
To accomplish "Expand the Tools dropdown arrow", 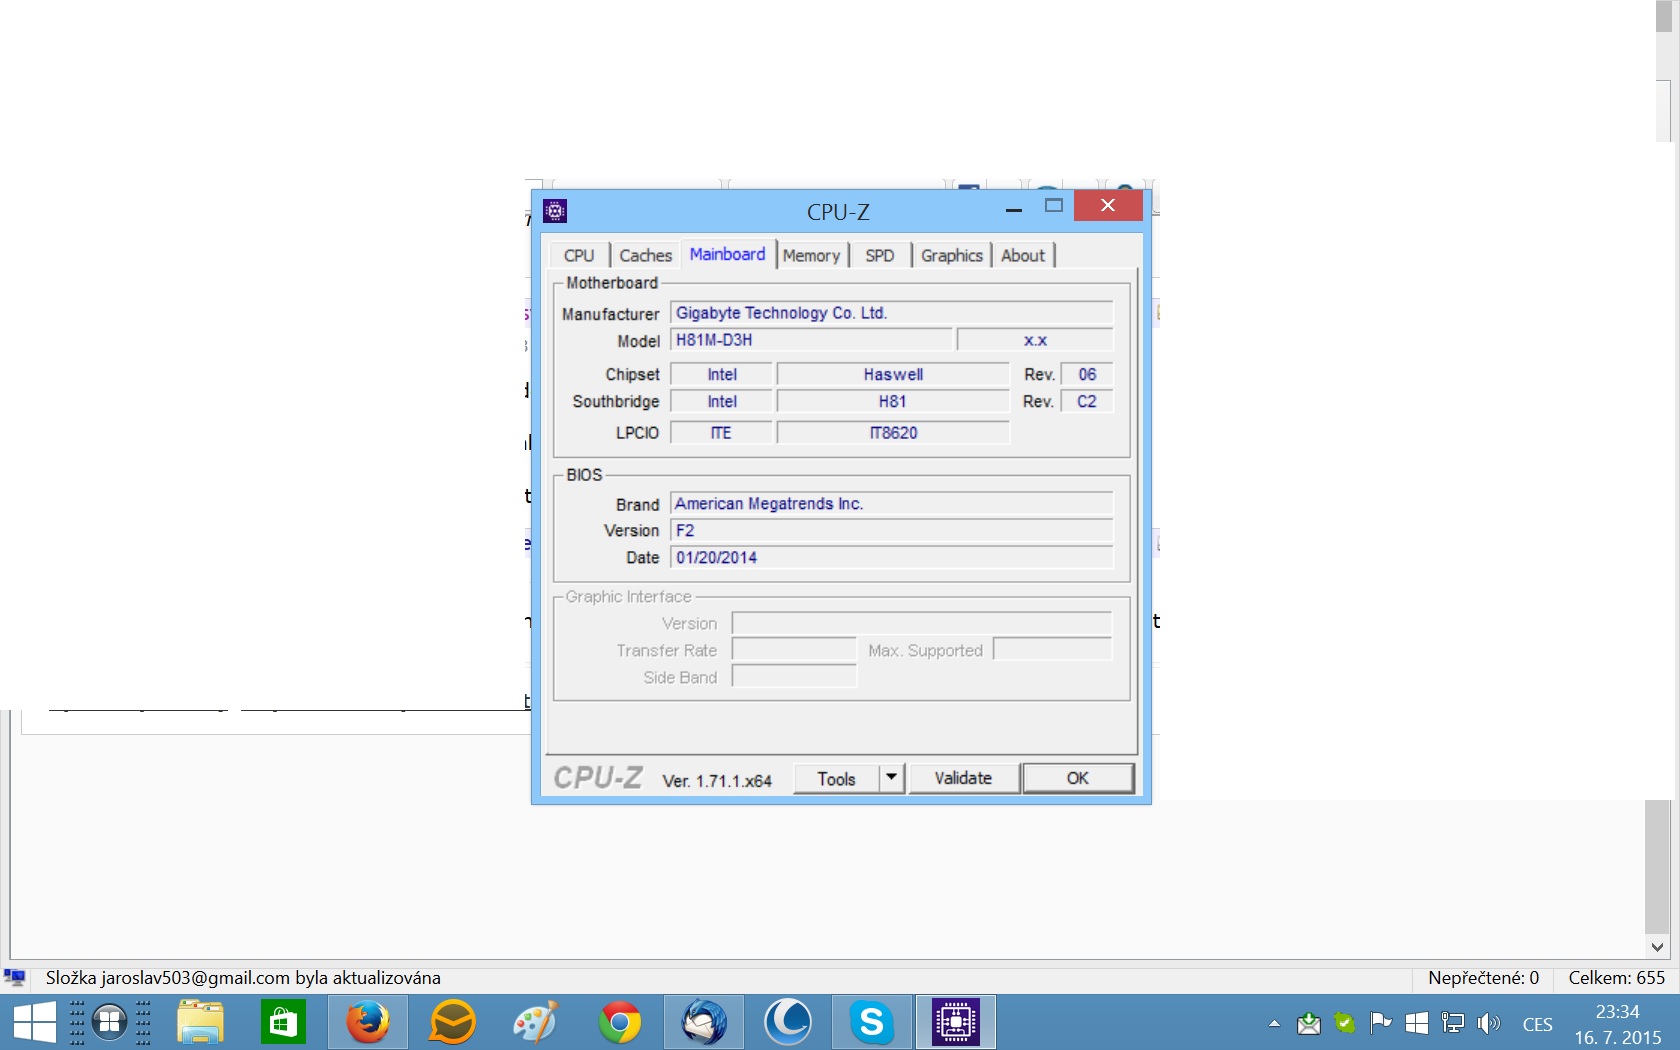I will [x=892, y=779].
